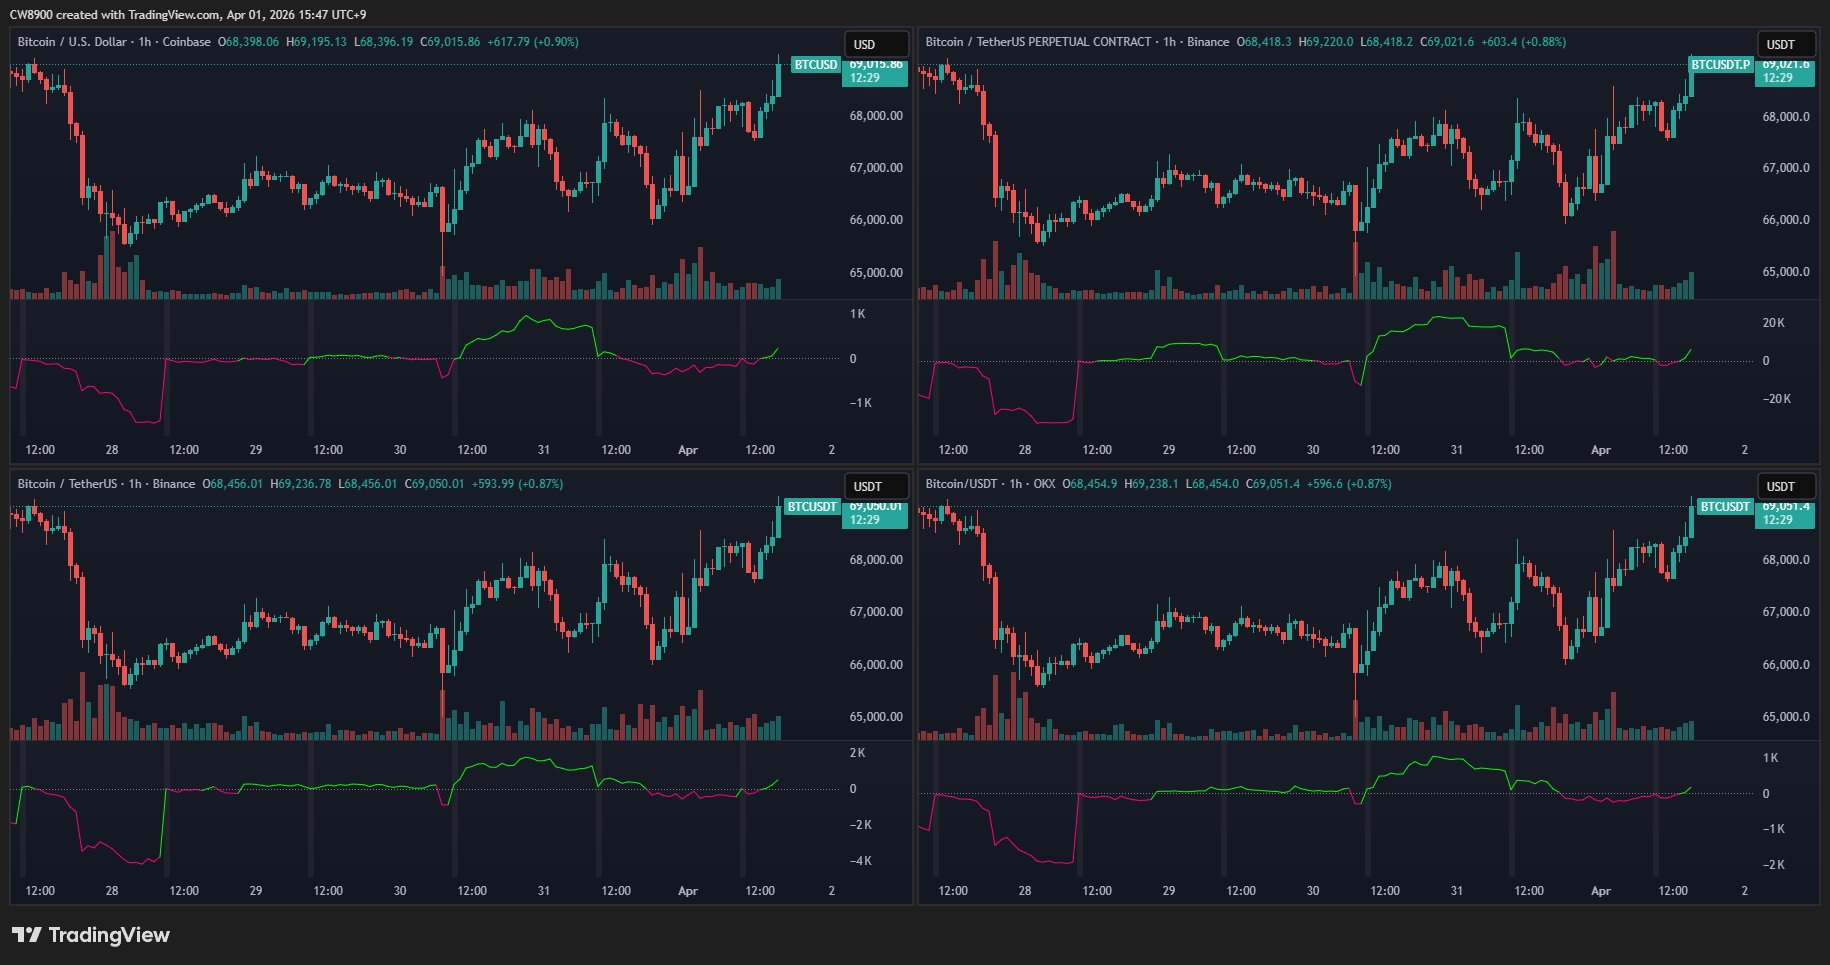Select the Bitcoin/USDT 1h OKX chart title
This screenshot has width=1830, height=965.
point(990,484)
